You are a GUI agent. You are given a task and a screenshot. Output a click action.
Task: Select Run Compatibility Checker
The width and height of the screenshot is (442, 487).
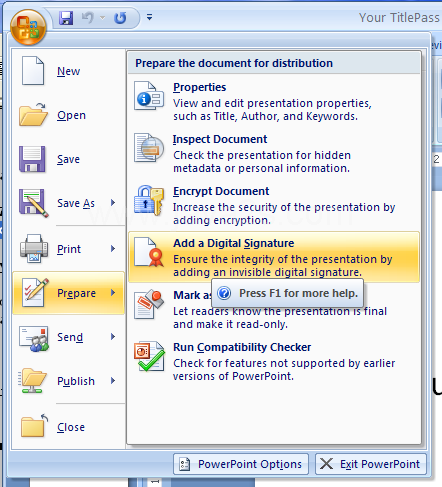pos(274,361)
